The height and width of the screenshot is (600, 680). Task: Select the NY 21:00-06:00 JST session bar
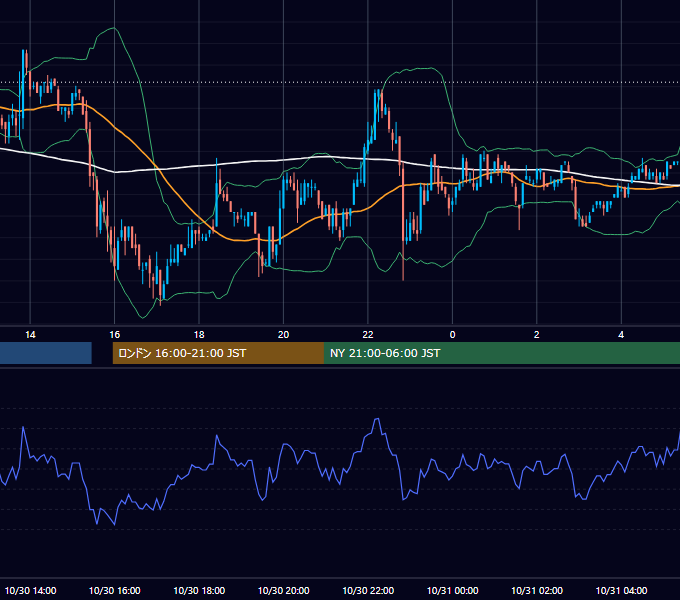[502, 353]
